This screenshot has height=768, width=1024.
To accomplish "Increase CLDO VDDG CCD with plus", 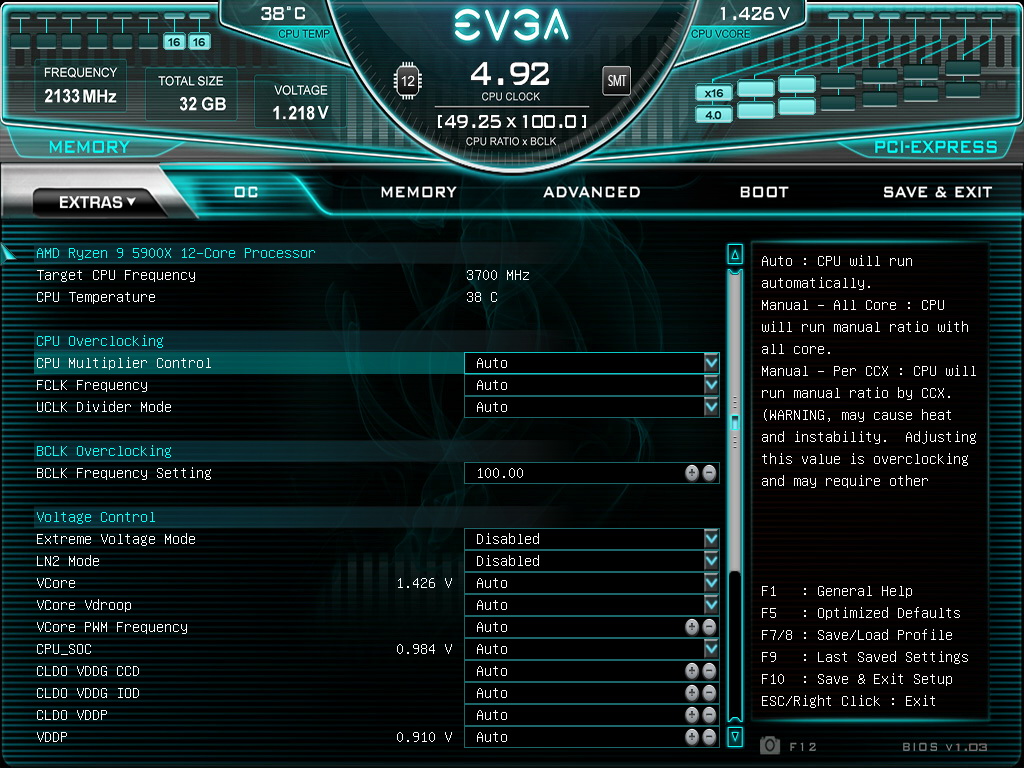I will [x=692, y=671].
